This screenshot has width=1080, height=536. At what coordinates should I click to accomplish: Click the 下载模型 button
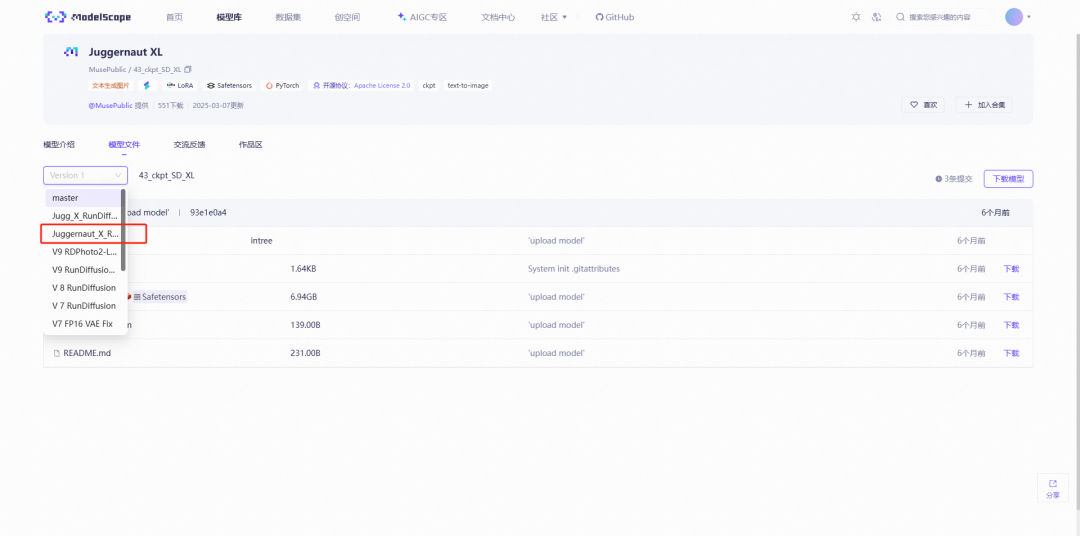1008,178
